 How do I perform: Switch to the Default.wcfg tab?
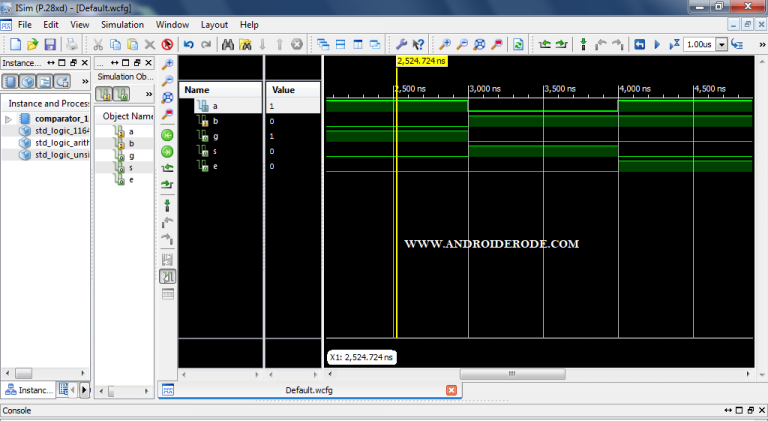click(310, 390)
